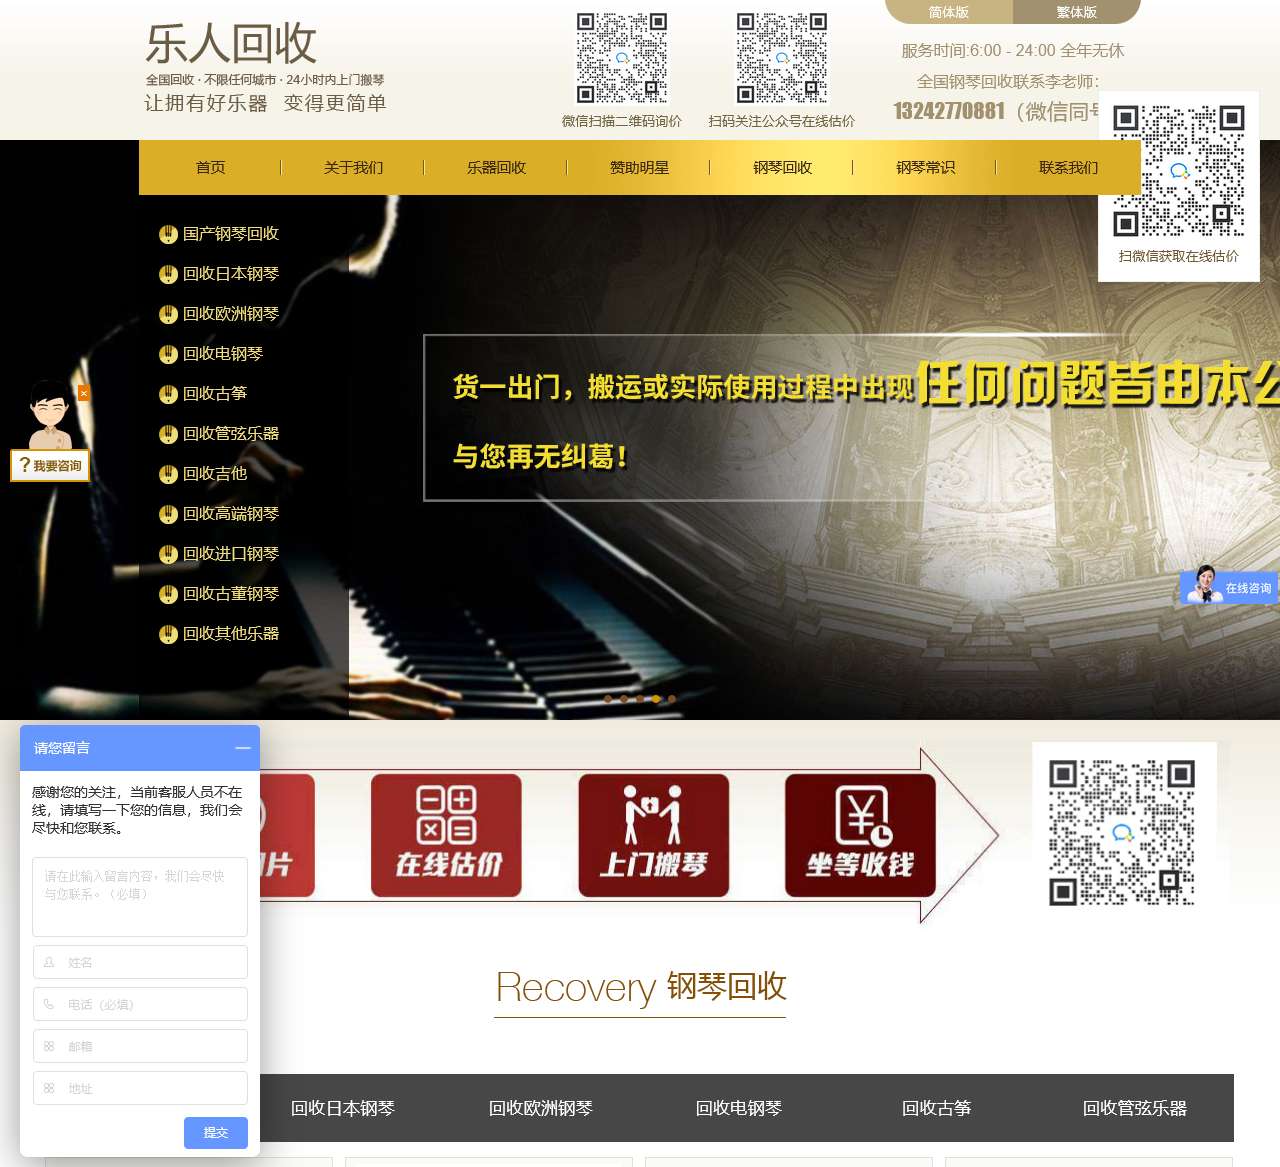Click the person icon in the 姓名 field
Image resolution: width=1280 pixels, height=1167 pixels.
pyautogui.click(x=48, y=962)
